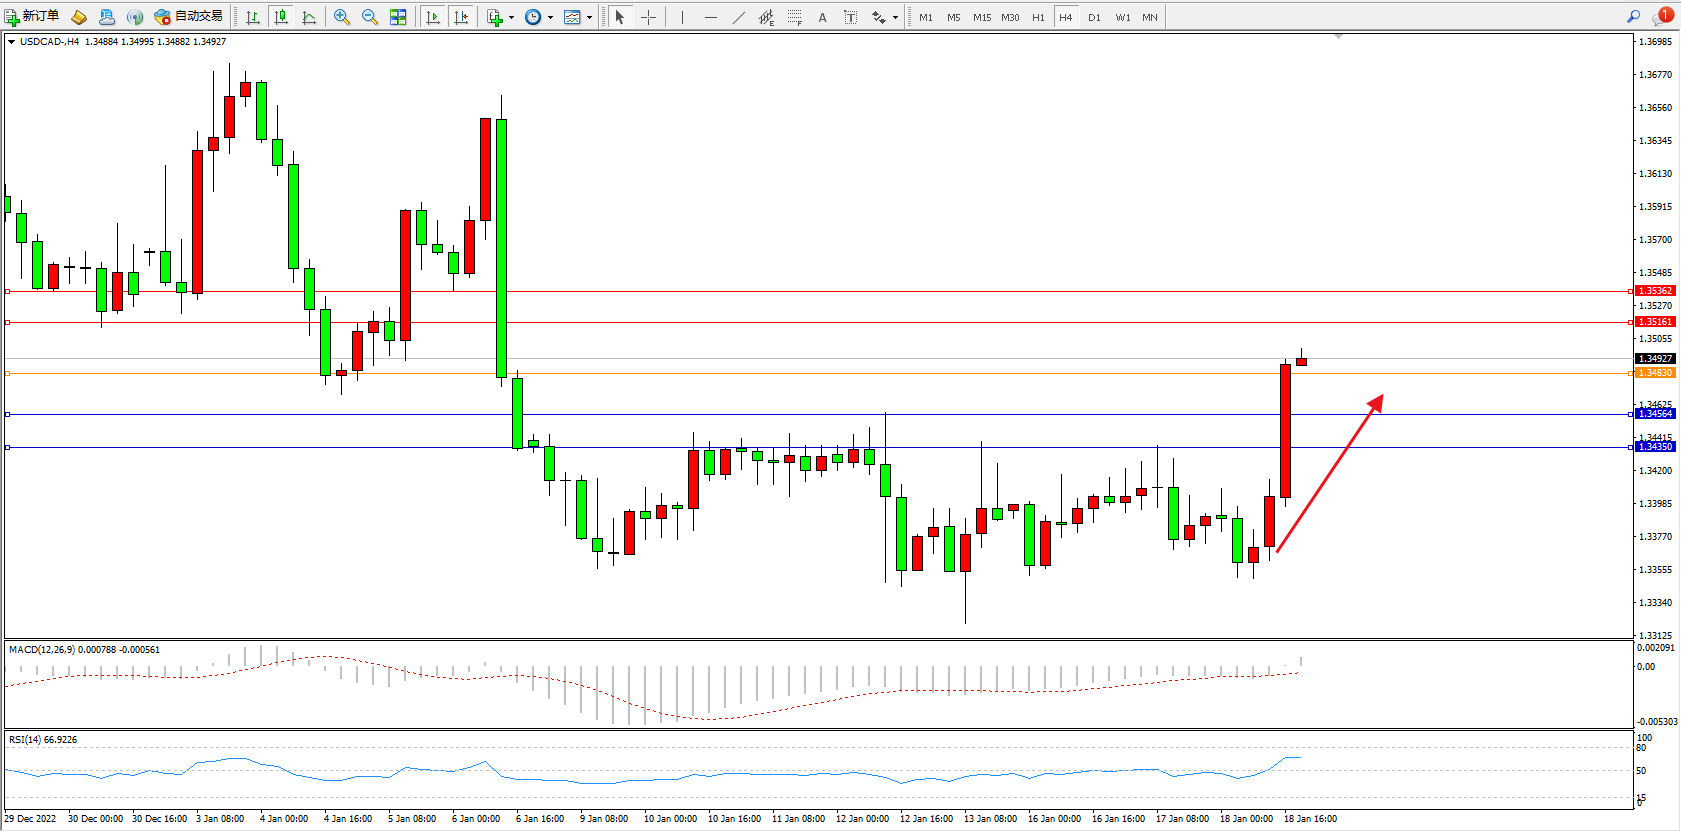The width and height of the screenshot is (1681, 832).
Task: Select the crosshair tool
Action: click(648, 17)
